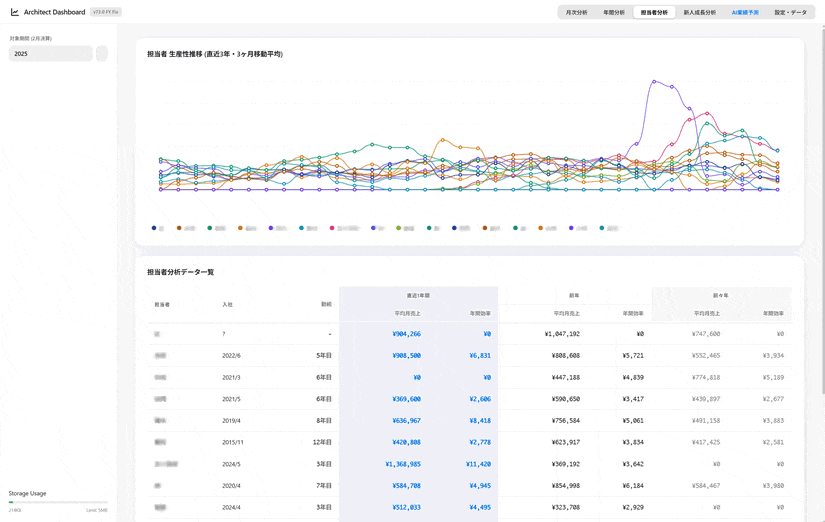The image size is (825, 522).
Task: Click the ¥369,600 cell
Action: coord(407,399)
